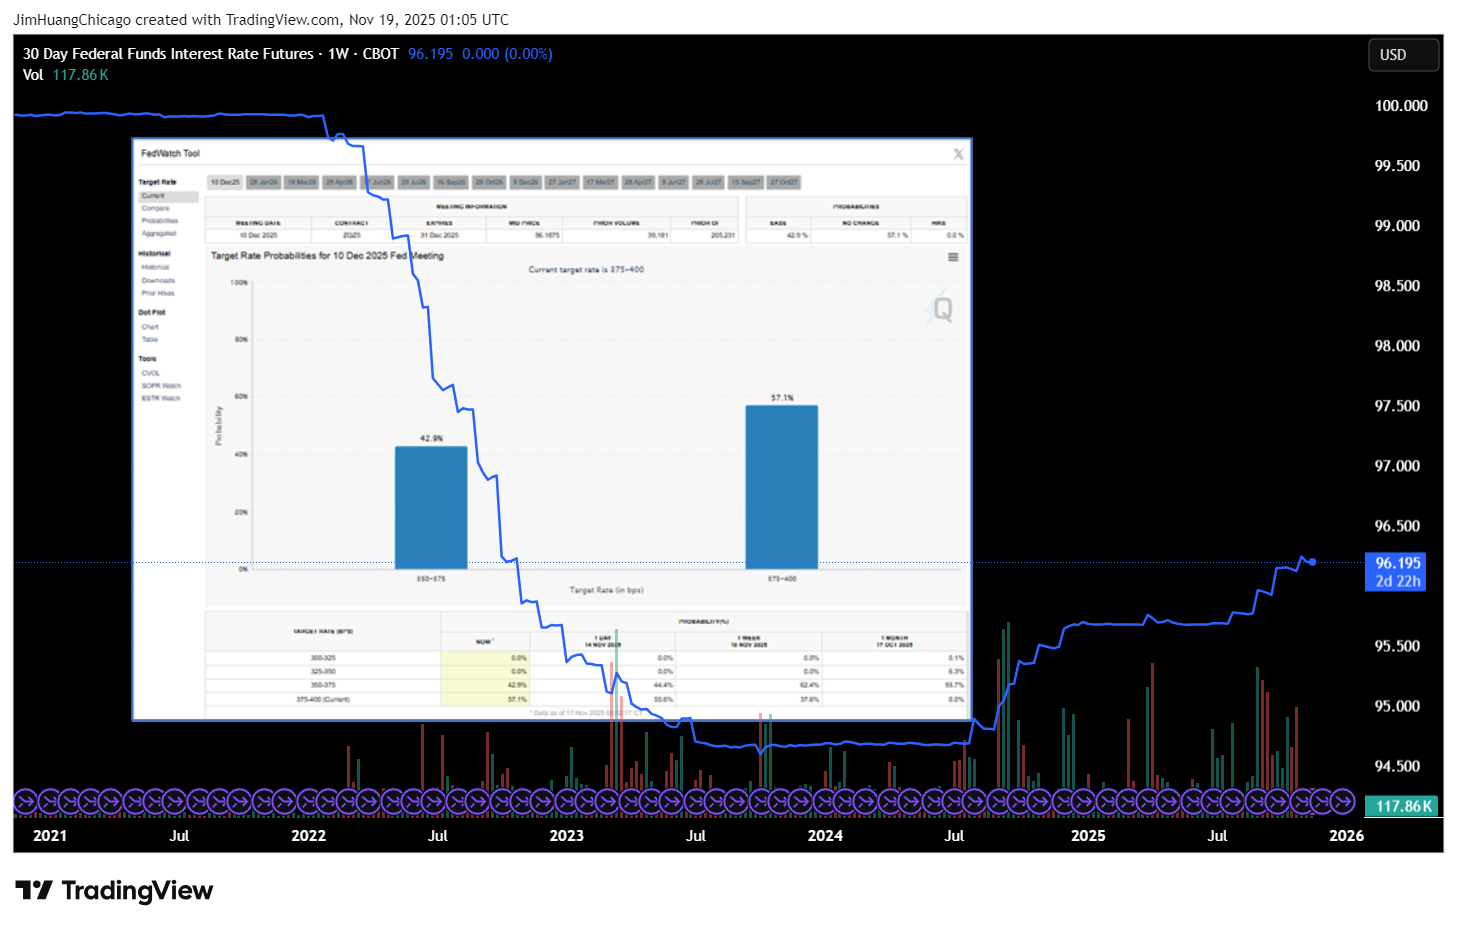Open the CVOL tool link
Image resolution: width=1457 pixels, height=928 pixels.
(151, 373)
